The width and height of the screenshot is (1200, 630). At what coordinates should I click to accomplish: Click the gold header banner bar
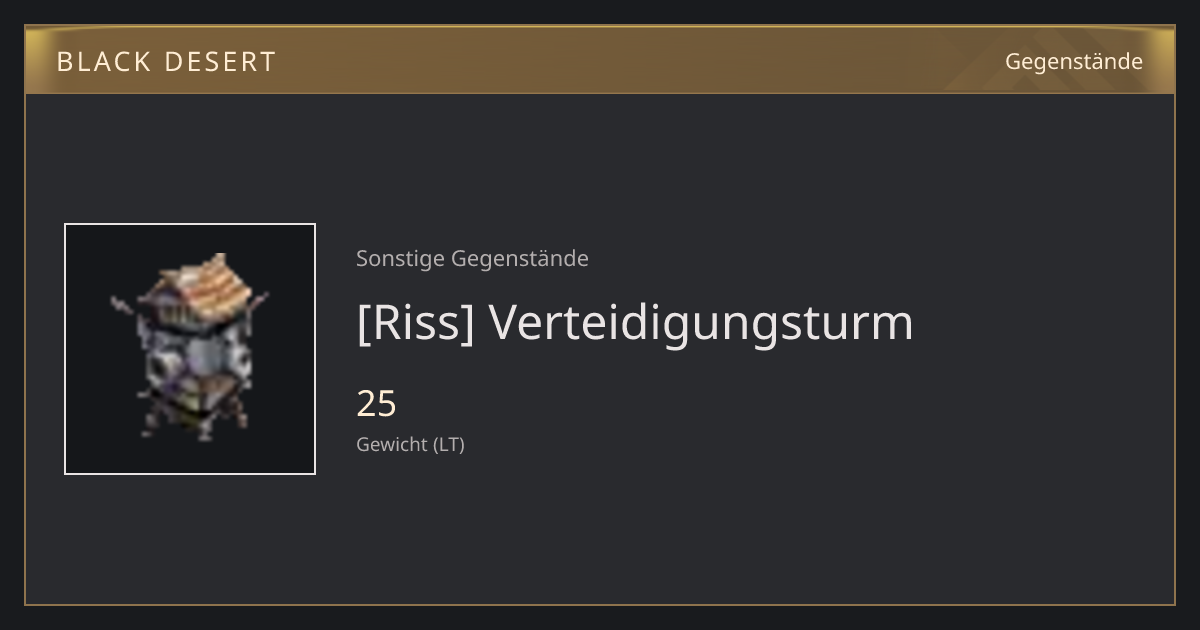click(x=600, y=60)
